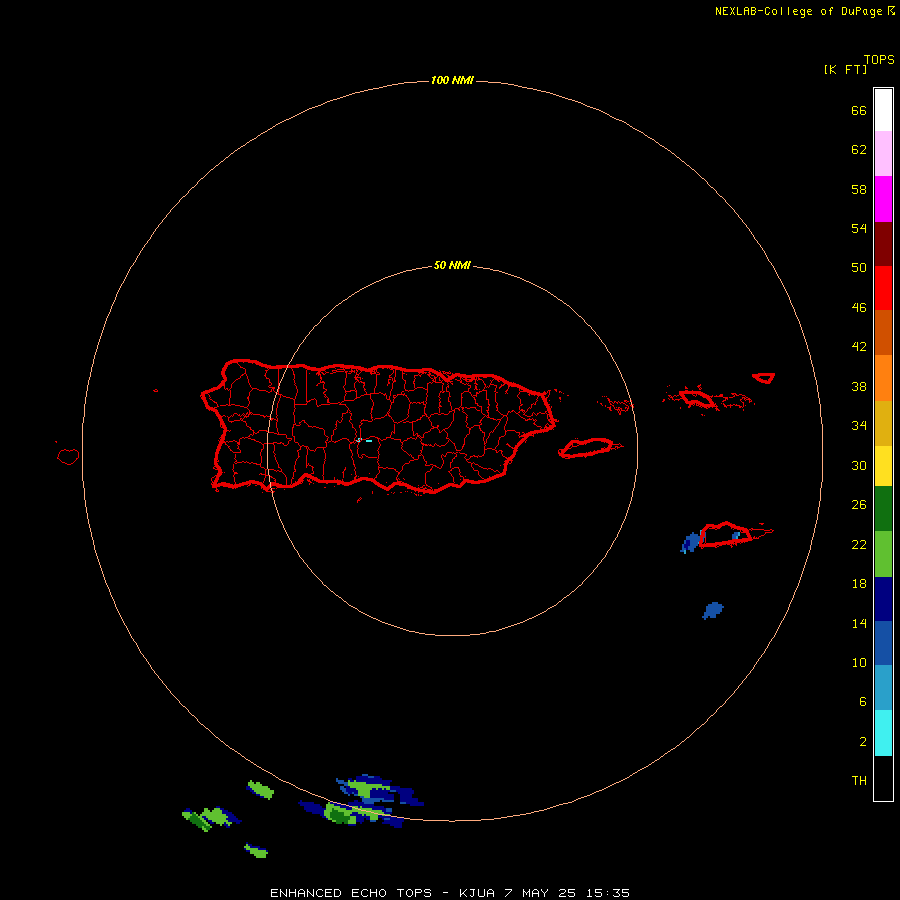Click legend value 34
The height and width of the screenshot is (900, 900).
coord(859,426)
